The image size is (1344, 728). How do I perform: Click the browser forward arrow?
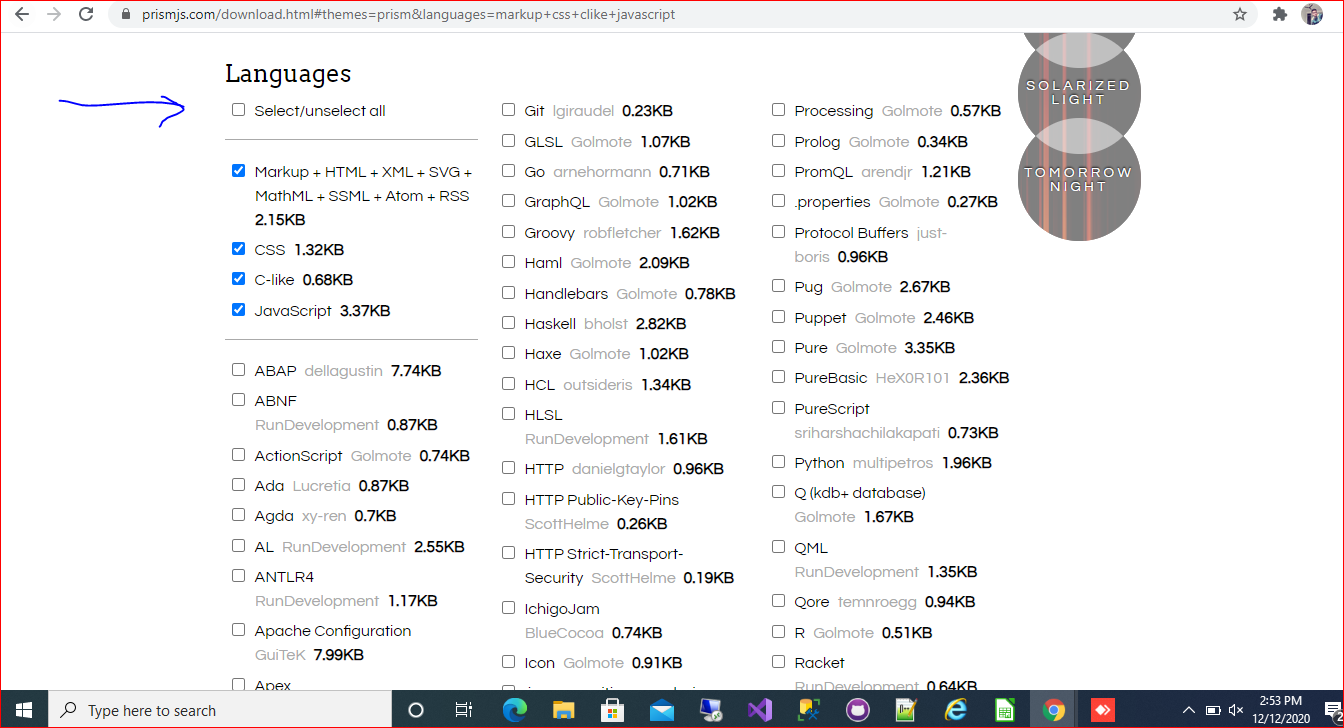[54, 15]
